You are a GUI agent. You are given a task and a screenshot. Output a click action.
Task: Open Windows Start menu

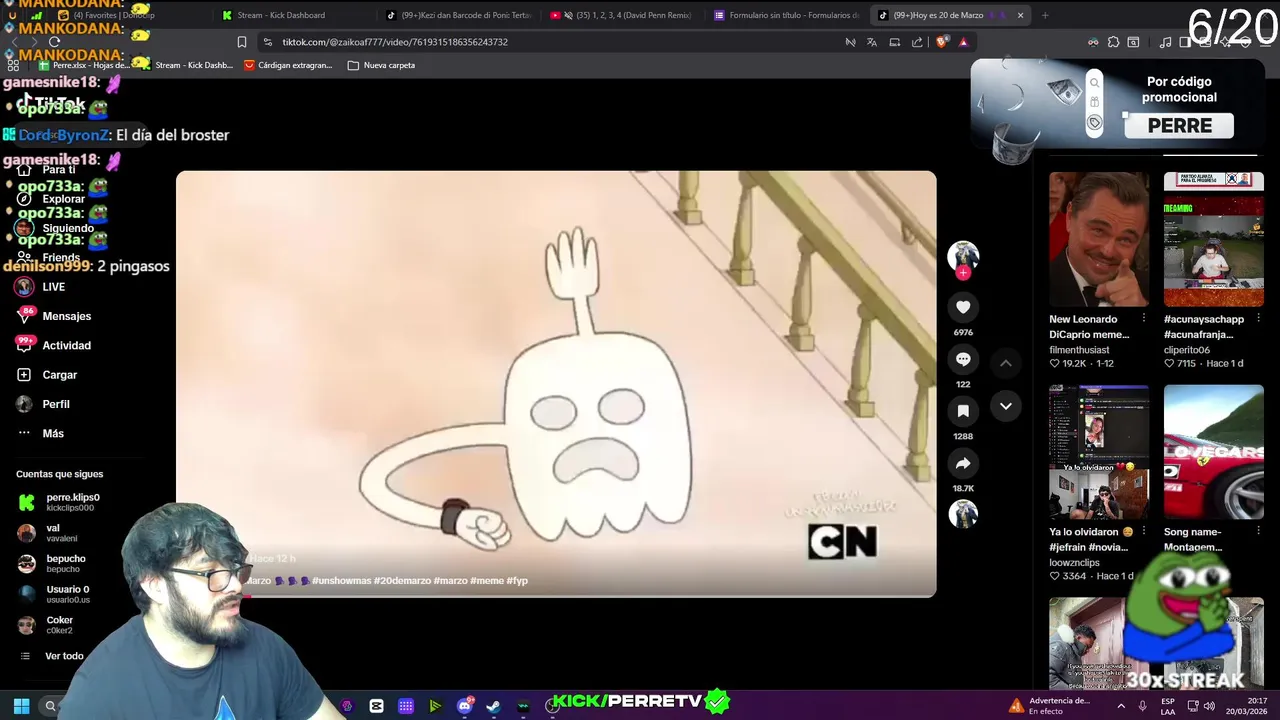(21, 706)
